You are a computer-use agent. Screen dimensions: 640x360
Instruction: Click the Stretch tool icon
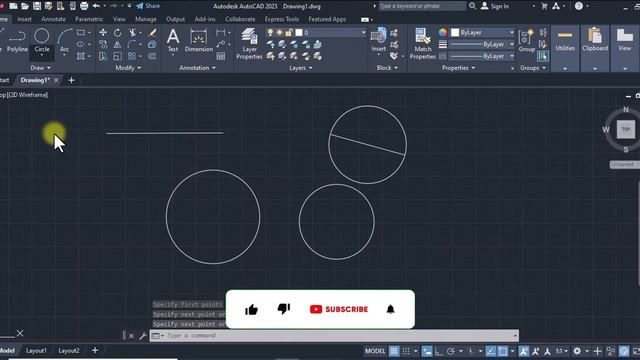click(x=103, y=56)
